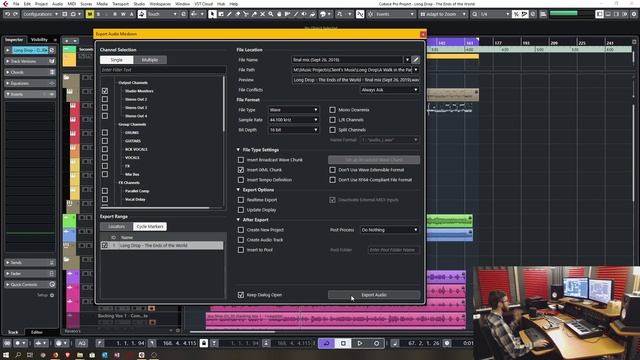The image size is (640, 360).
Task: Switch to the Visibility tab
Action: 40,40
